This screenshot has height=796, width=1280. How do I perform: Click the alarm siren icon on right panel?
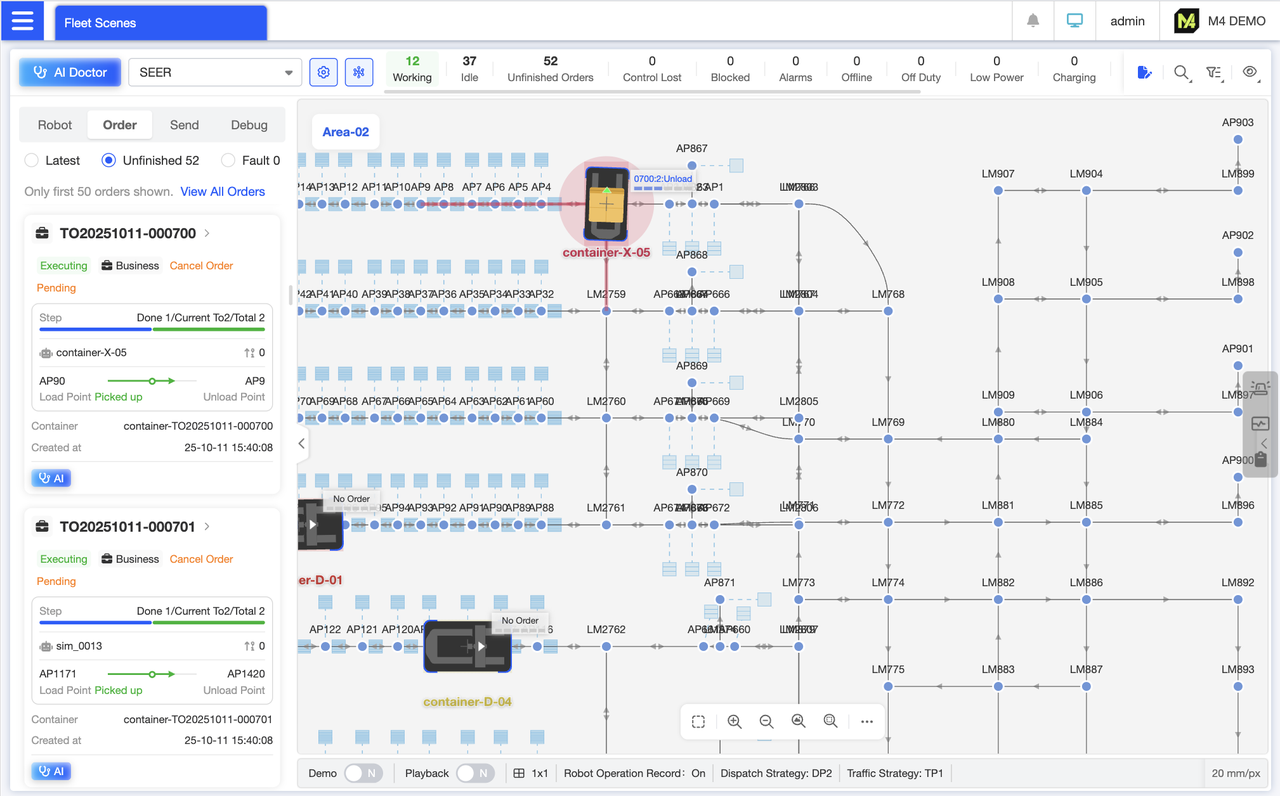[x=1259, y=387]
